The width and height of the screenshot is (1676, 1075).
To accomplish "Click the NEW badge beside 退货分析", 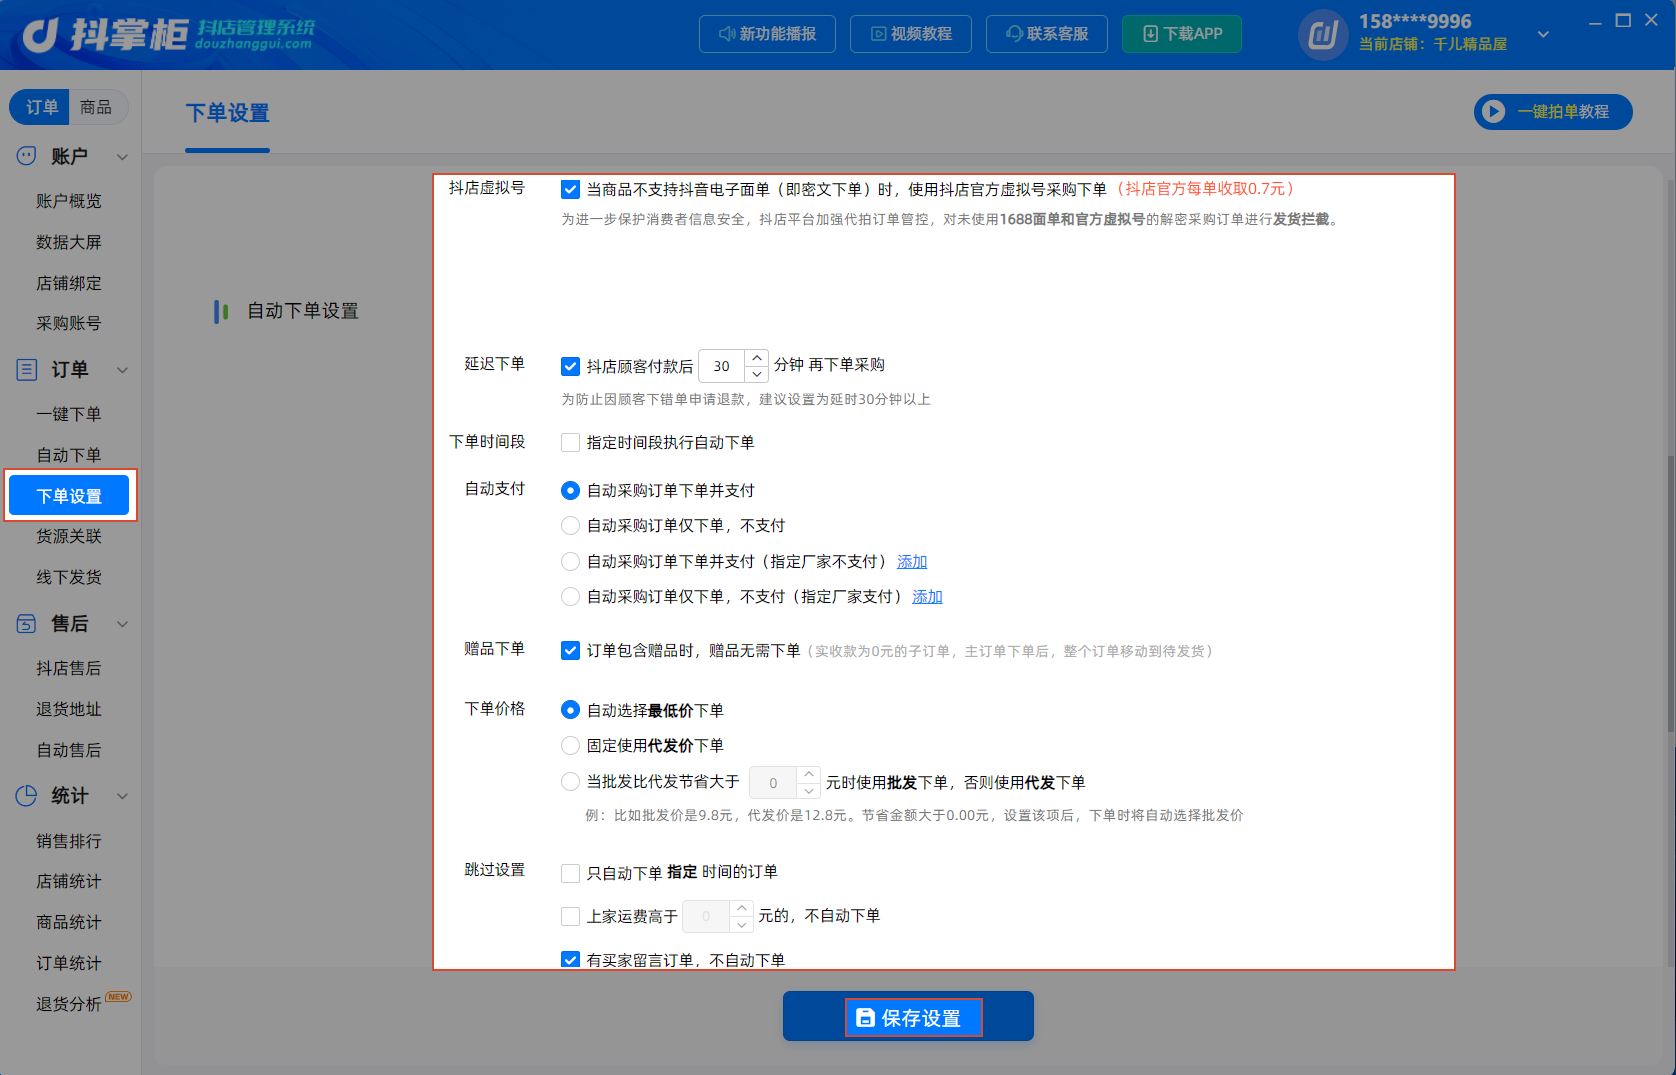I will (119, 996).
